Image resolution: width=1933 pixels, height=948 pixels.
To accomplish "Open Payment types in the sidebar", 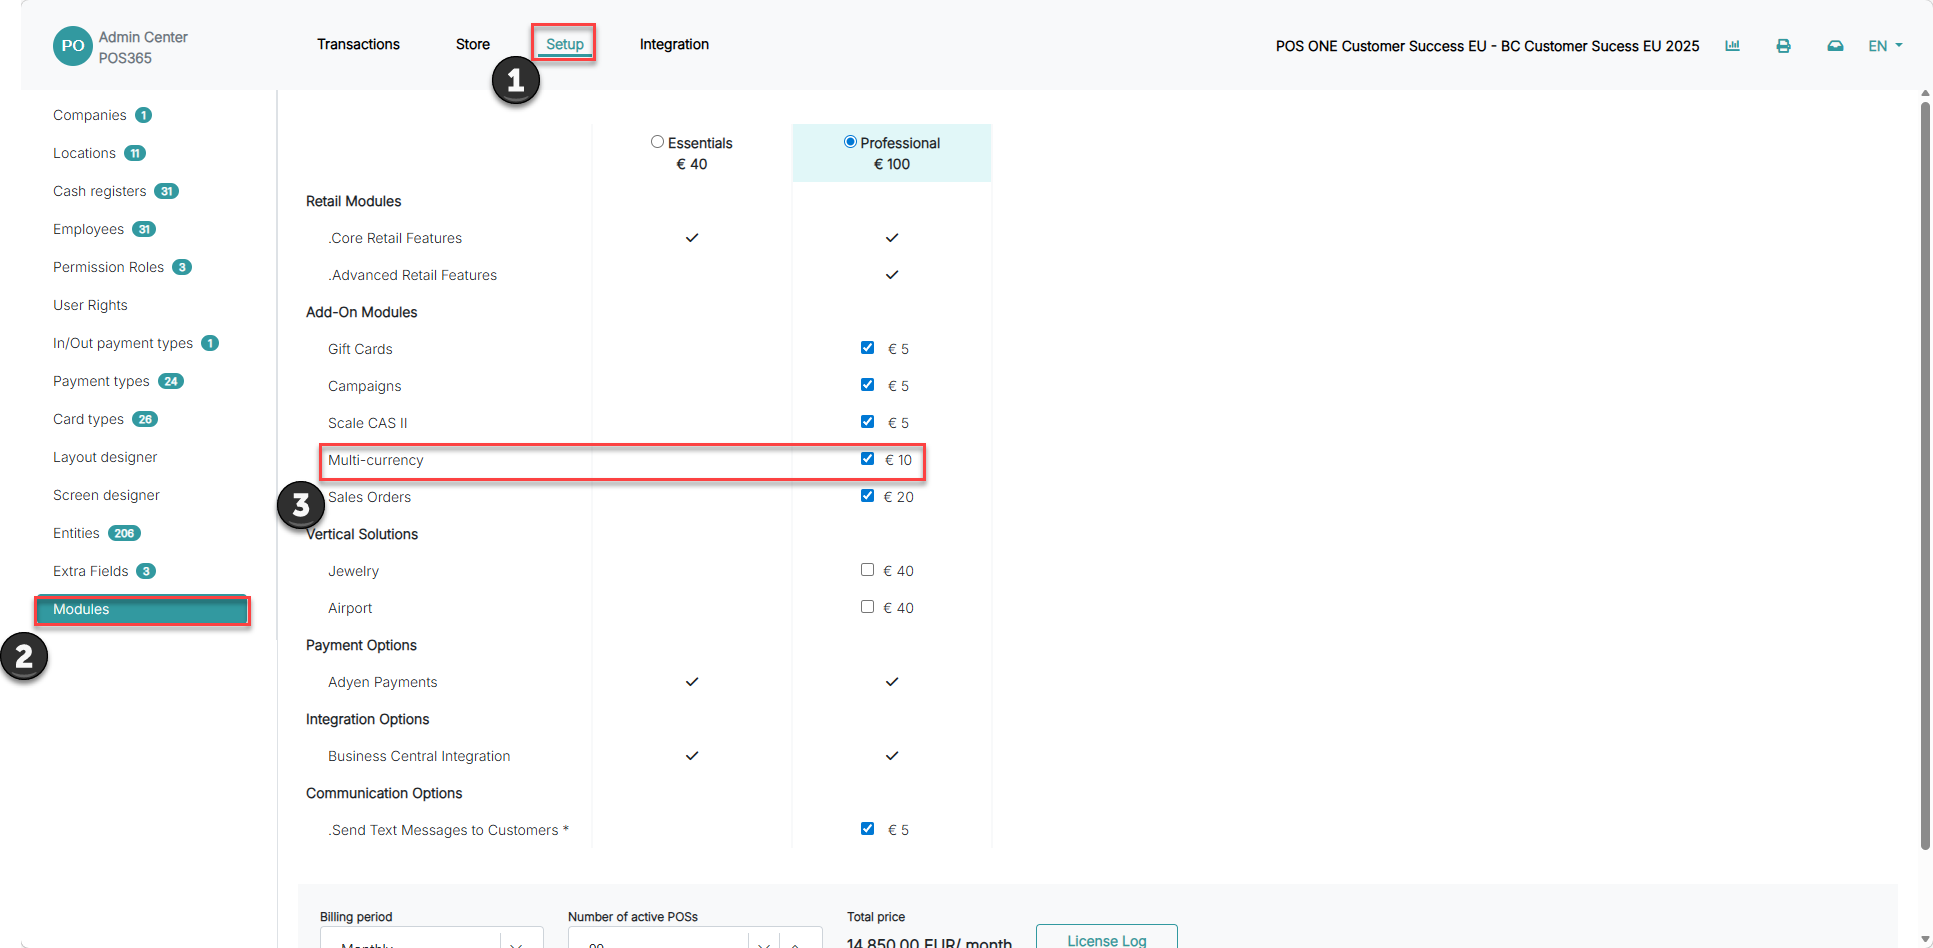I will (x=101, y=381).
